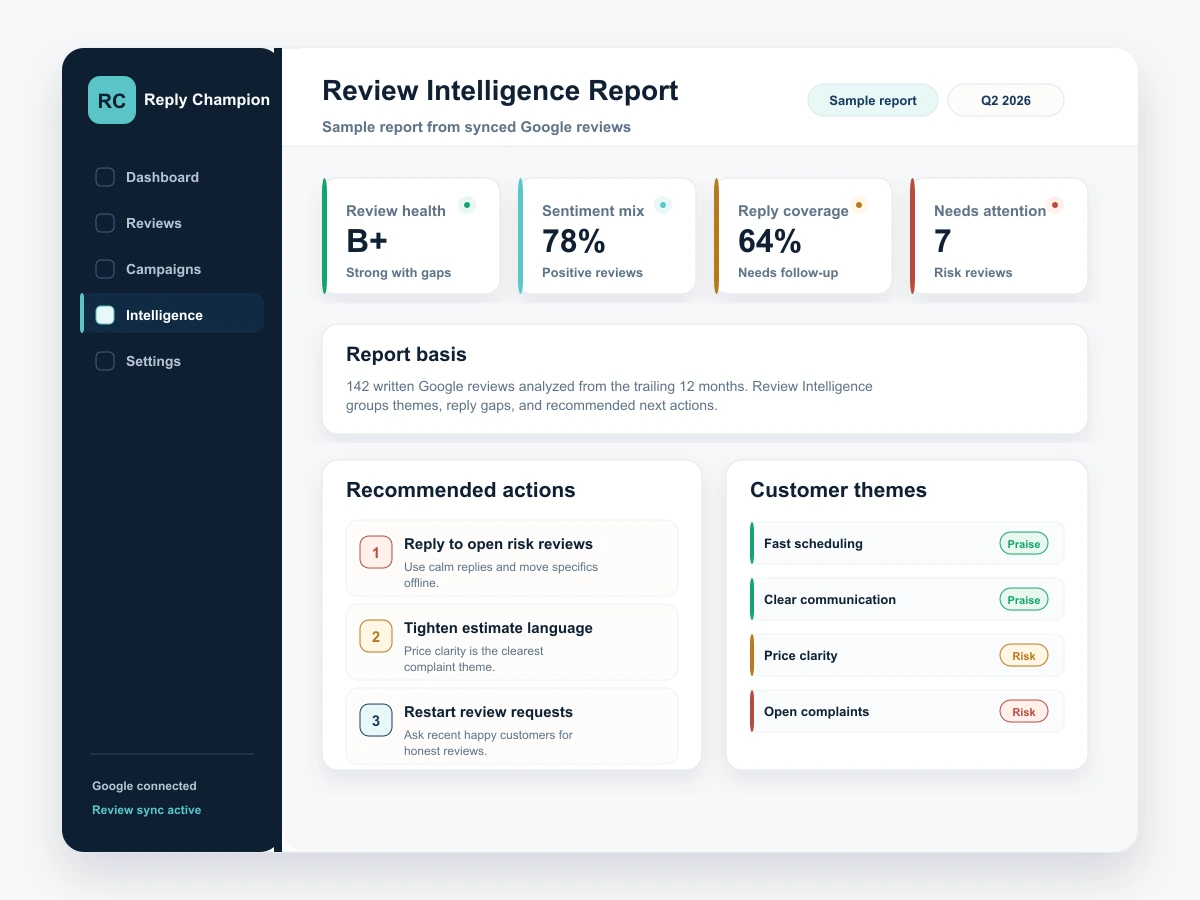Image resolution: width=1200 pixels, height=900 pixels.
Task: Click the Price clarity theme row
Action: tap(907, 655)
